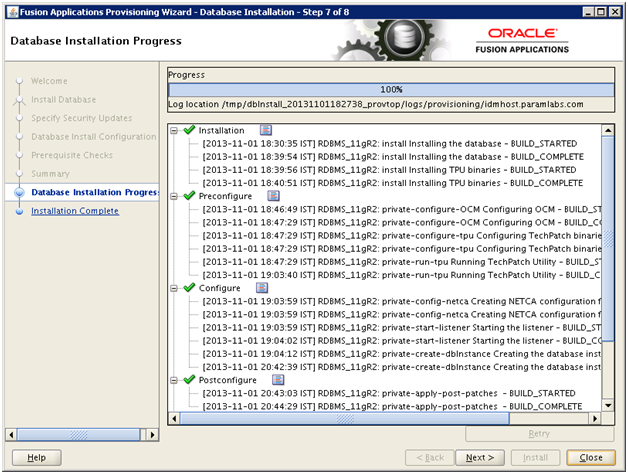
Task: Select the Welcome step in sidebar
Action: pyautogui.click(x=49, y=81)
